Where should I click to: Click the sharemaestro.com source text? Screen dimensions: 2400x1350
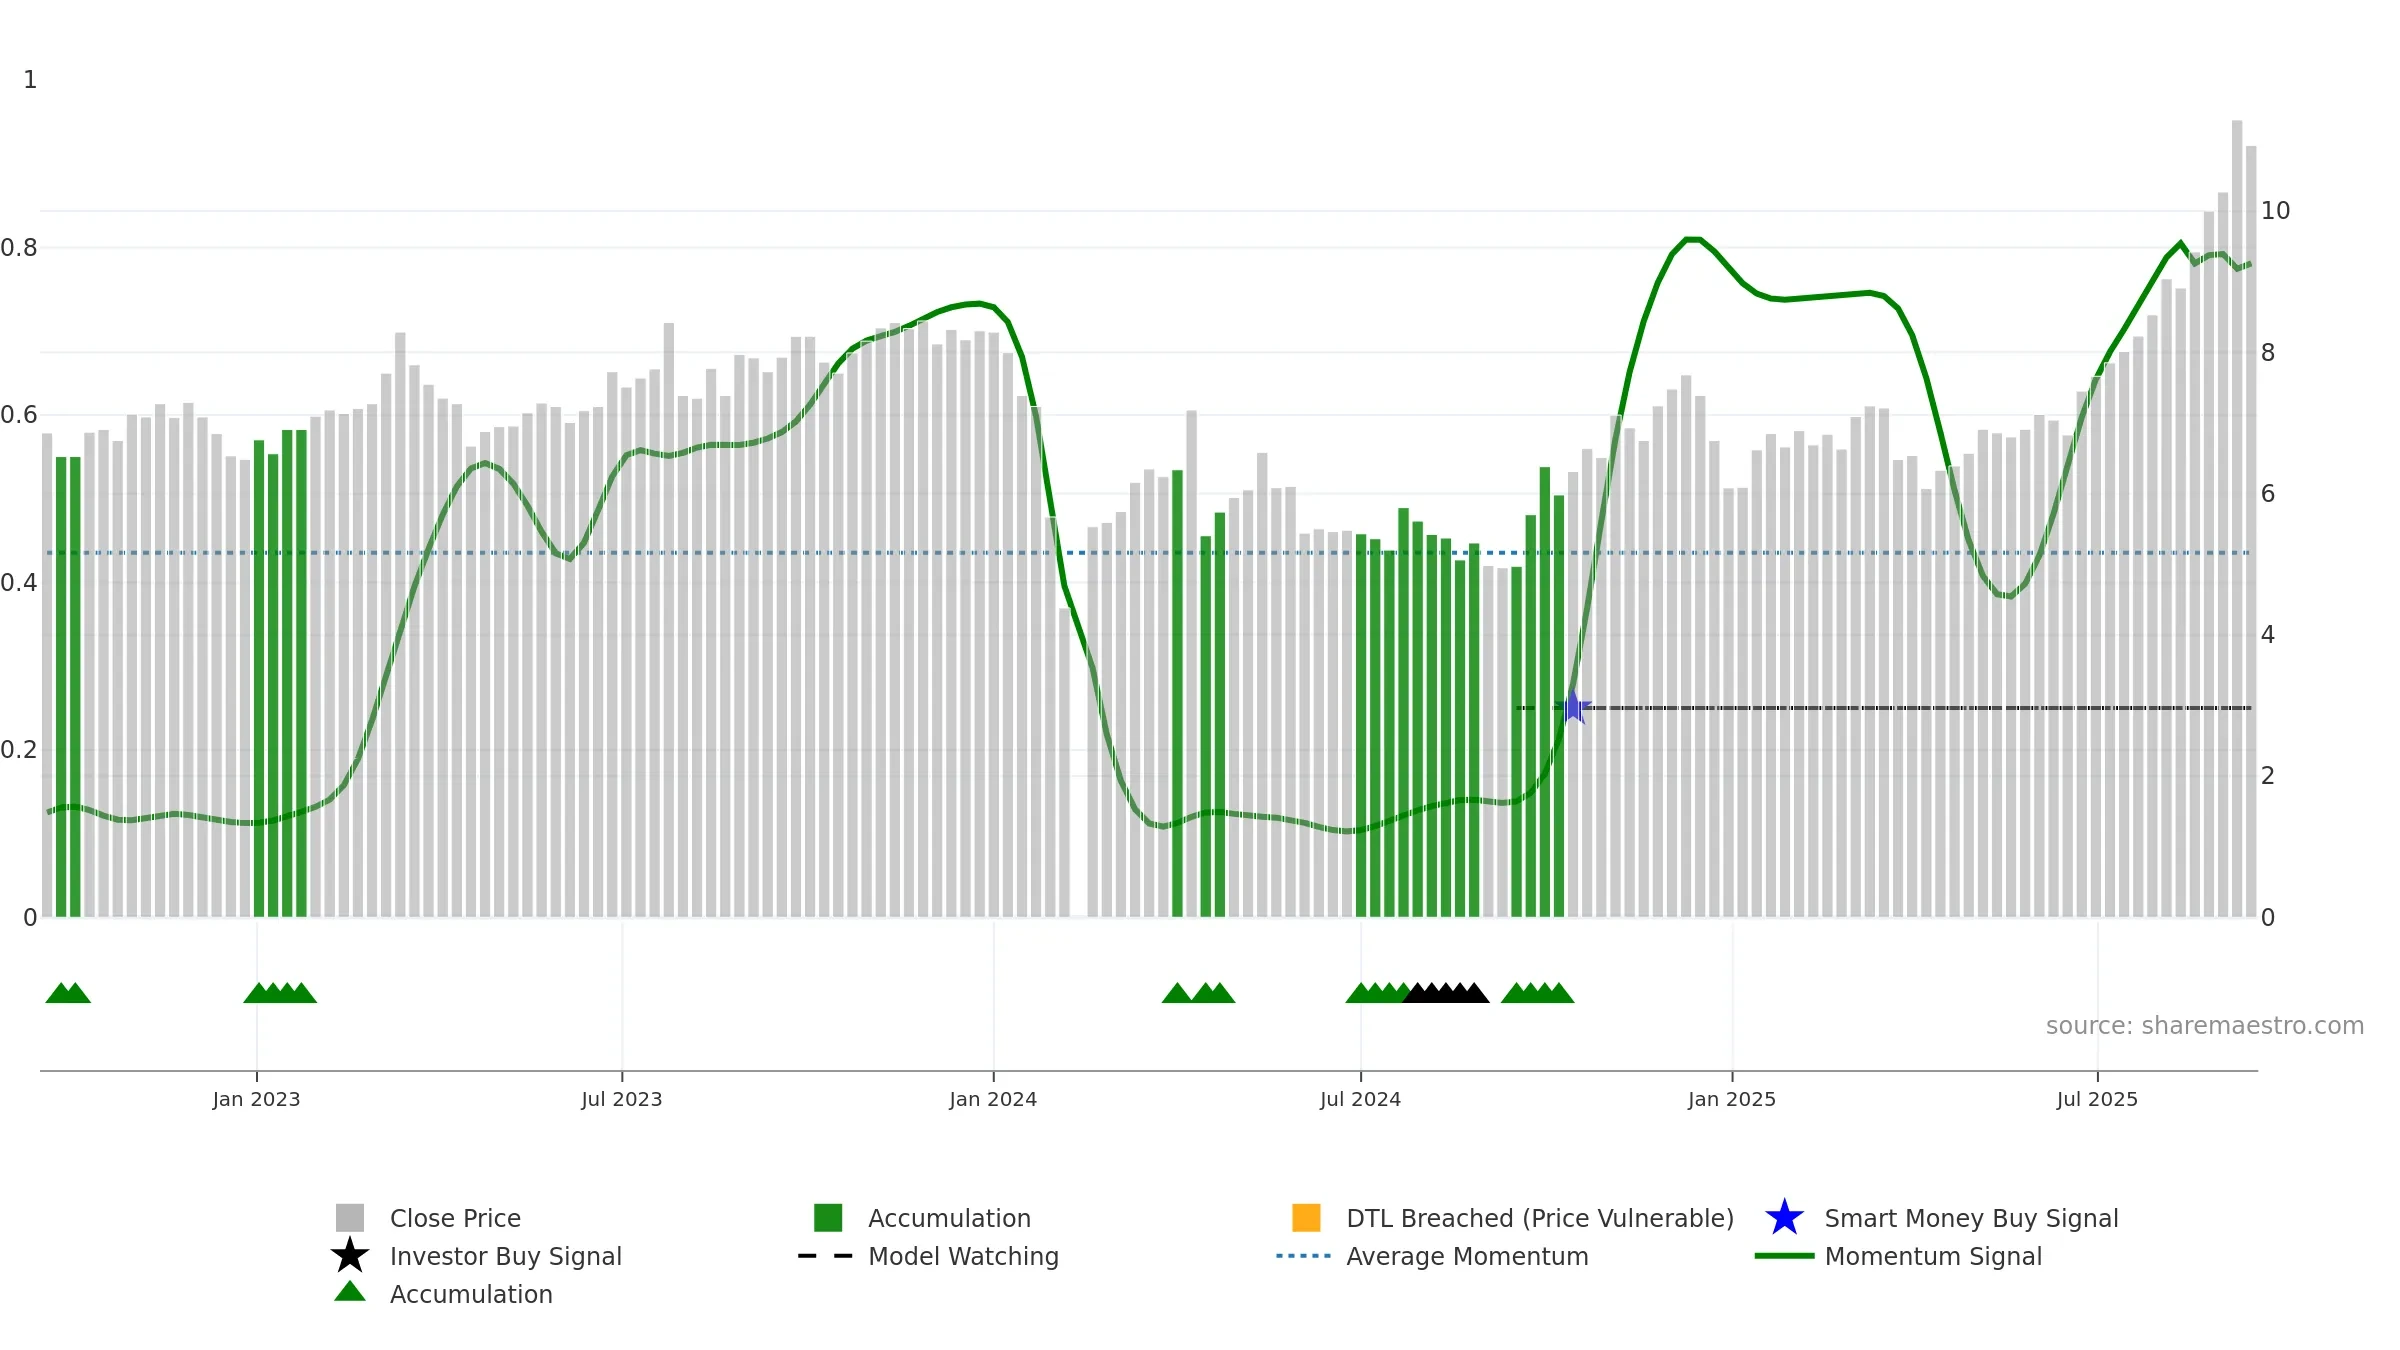(2205, 1026)
